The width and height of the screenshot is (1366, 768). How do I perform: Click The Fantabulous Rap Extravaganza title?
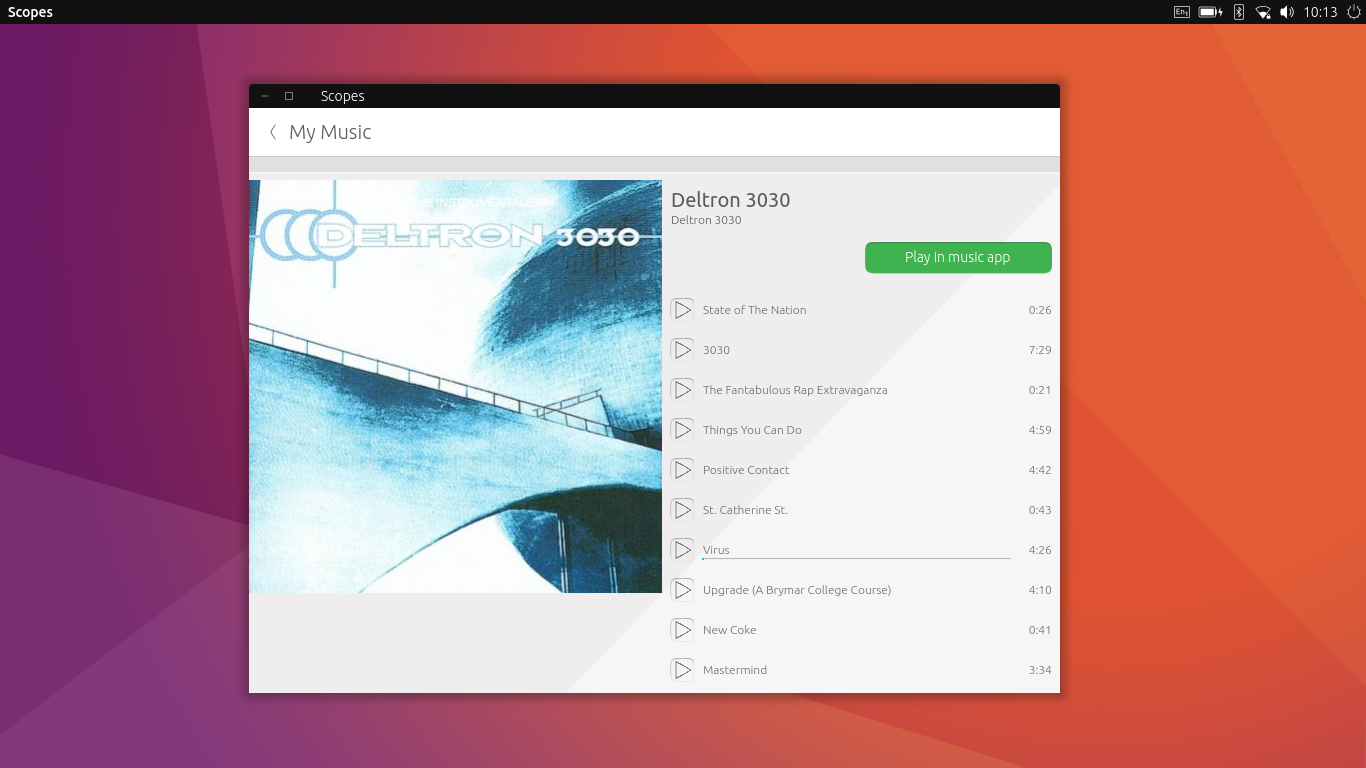pyautogui.click(x=795, y=390)
